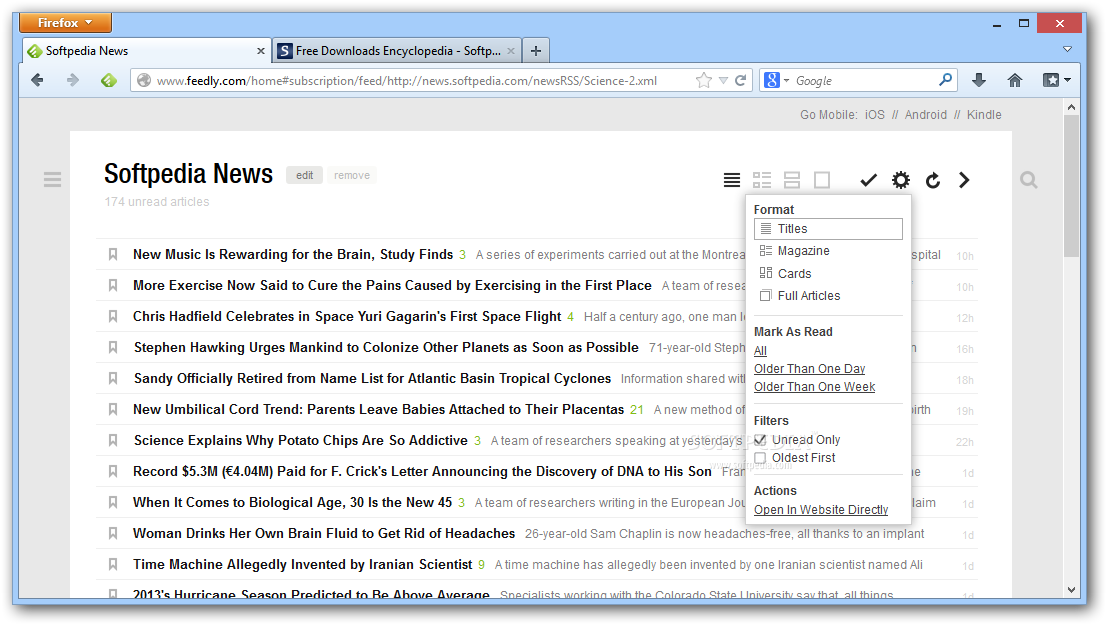Open 'Time Machine Allegedly Invented by Iranian Scientist'
Screen dimensions: 1107x625
[302, 565]
